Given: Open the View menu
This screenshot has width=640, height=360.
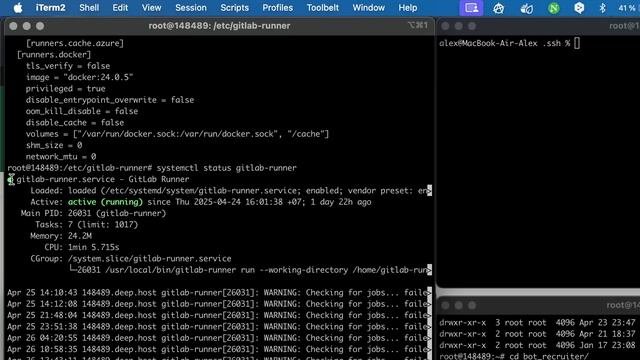Looking at the screenshot, I should (x=151, y=8).
